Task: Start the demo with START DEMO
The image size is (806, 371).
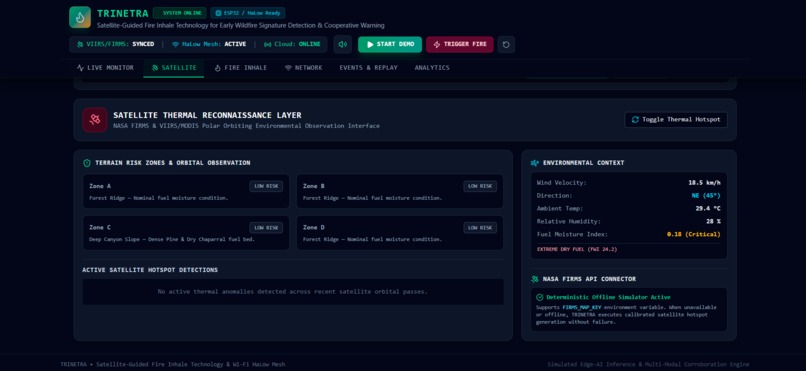Action: tap(390, 44)
